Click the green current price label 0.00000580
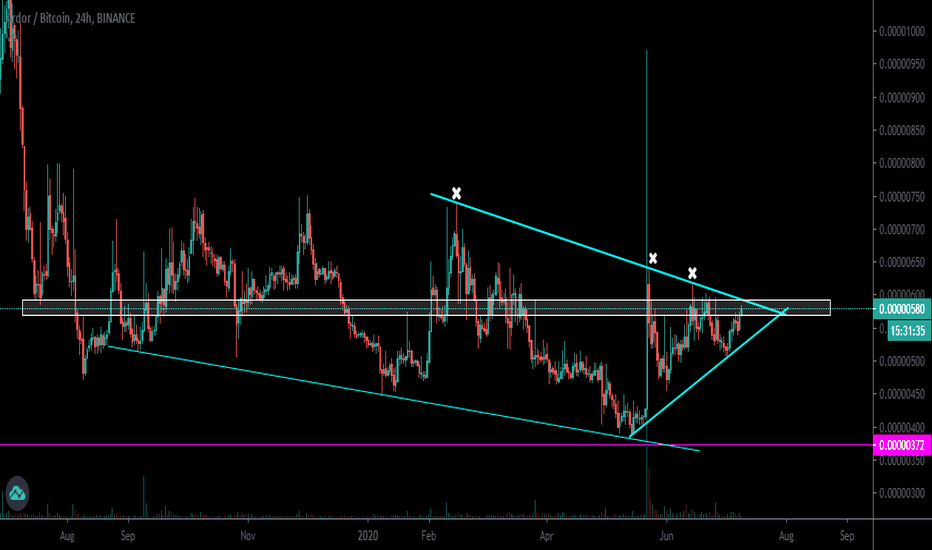The image size is (932, 550). (x=902, y=309)
